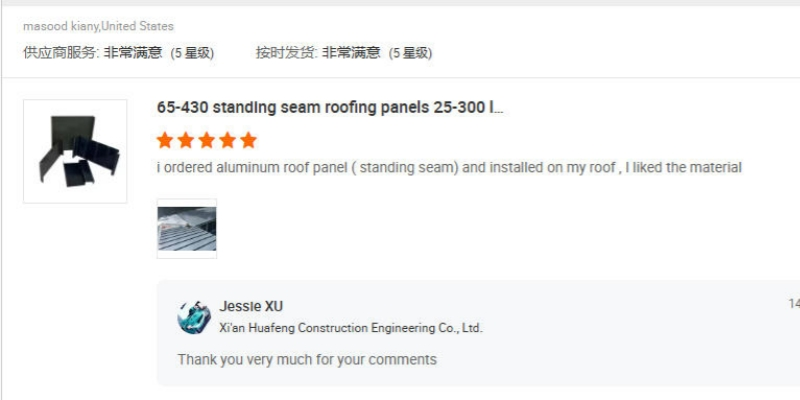
Task: Click reviewer name masood kiany
Action: 61,26
